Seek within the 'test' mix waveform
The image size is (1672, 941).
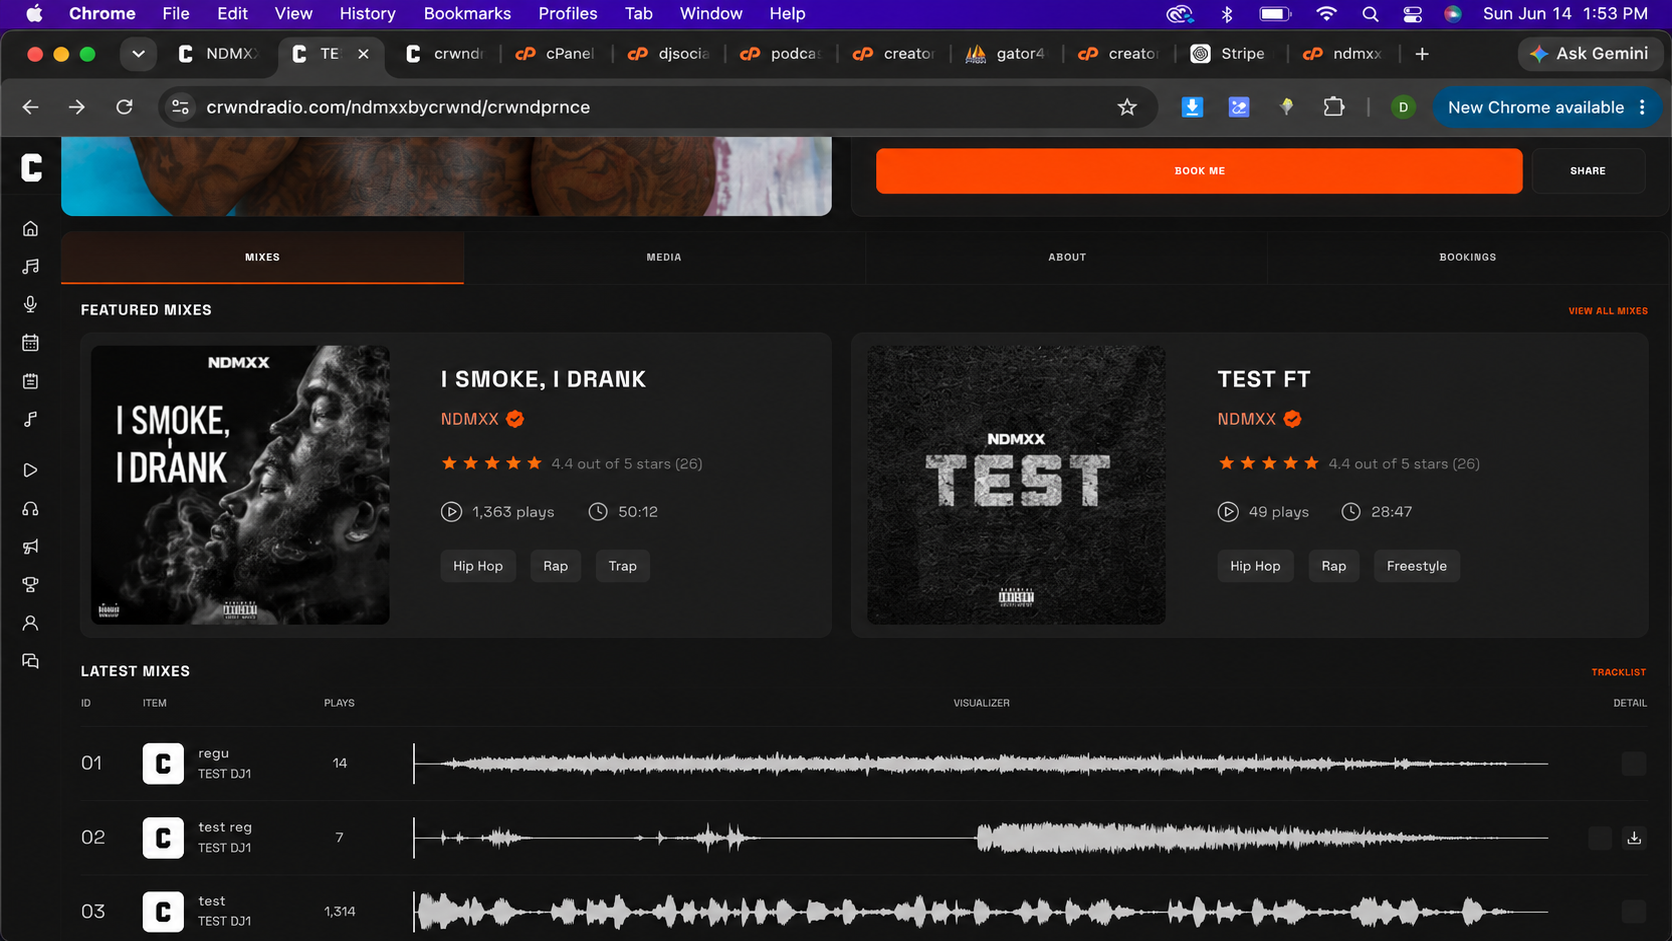click(981, 912)
